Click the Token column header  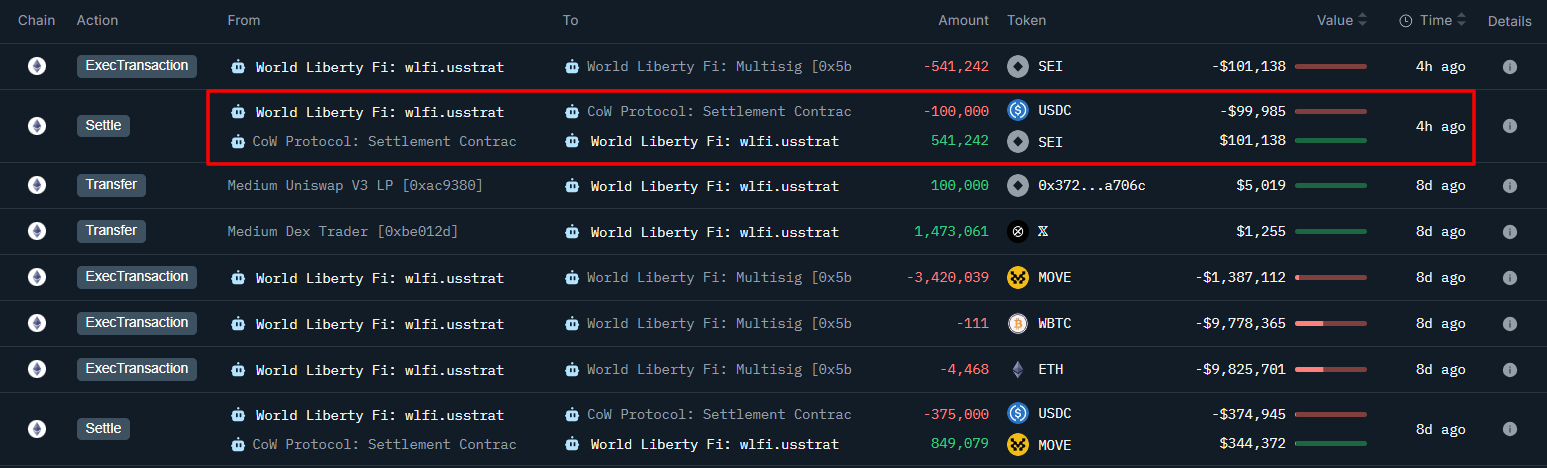coord(1026,21)
